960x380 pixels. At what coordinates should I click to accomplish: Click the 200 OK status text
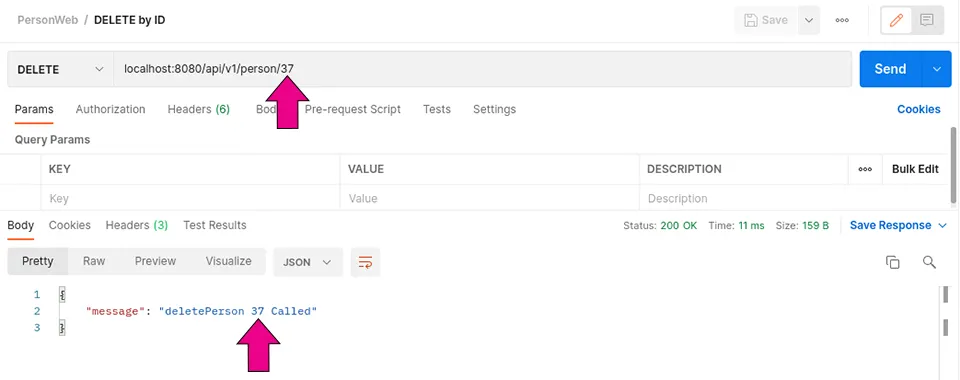pyautogui.click(x=678, y=226)
